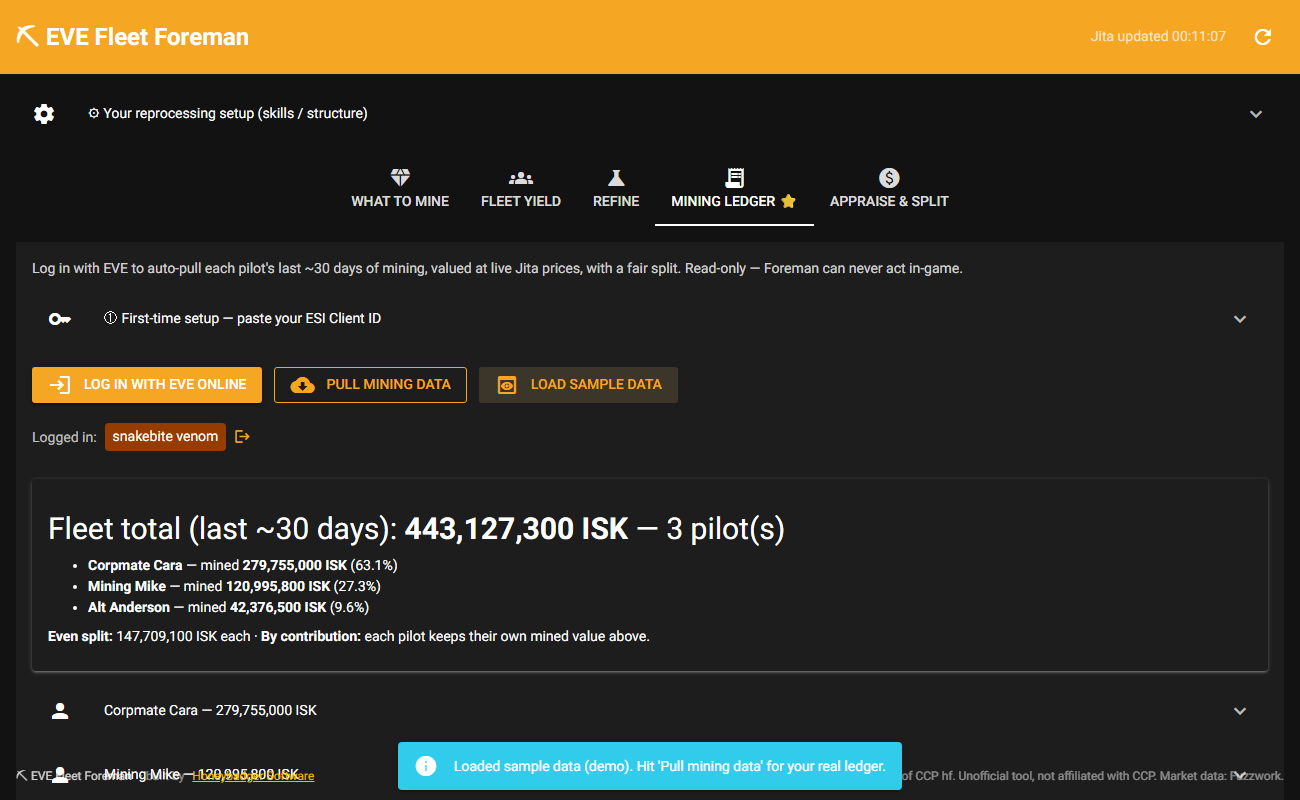
Task: Click the Jita updated 00:11:07 timestamp
Action: (x=1158, y=37)
